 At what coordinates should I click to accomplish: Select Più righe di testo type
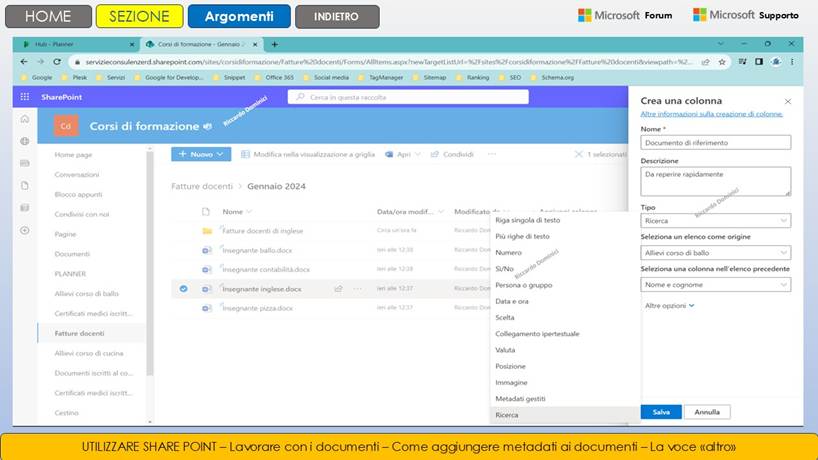(522, 236)
